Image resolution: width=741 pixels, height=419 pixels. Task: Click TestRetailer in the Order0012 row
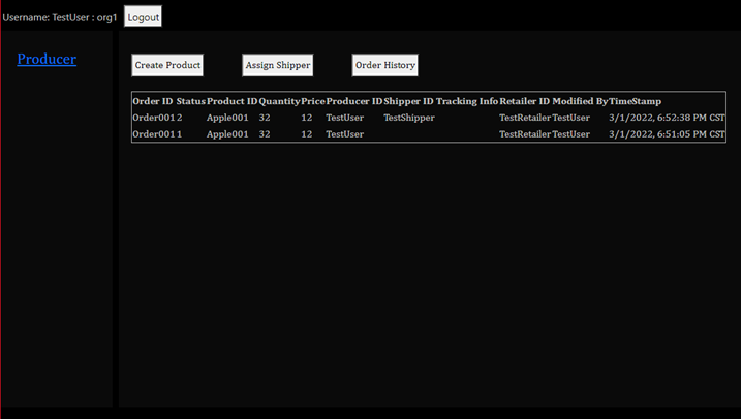click(x=525, y=118)
